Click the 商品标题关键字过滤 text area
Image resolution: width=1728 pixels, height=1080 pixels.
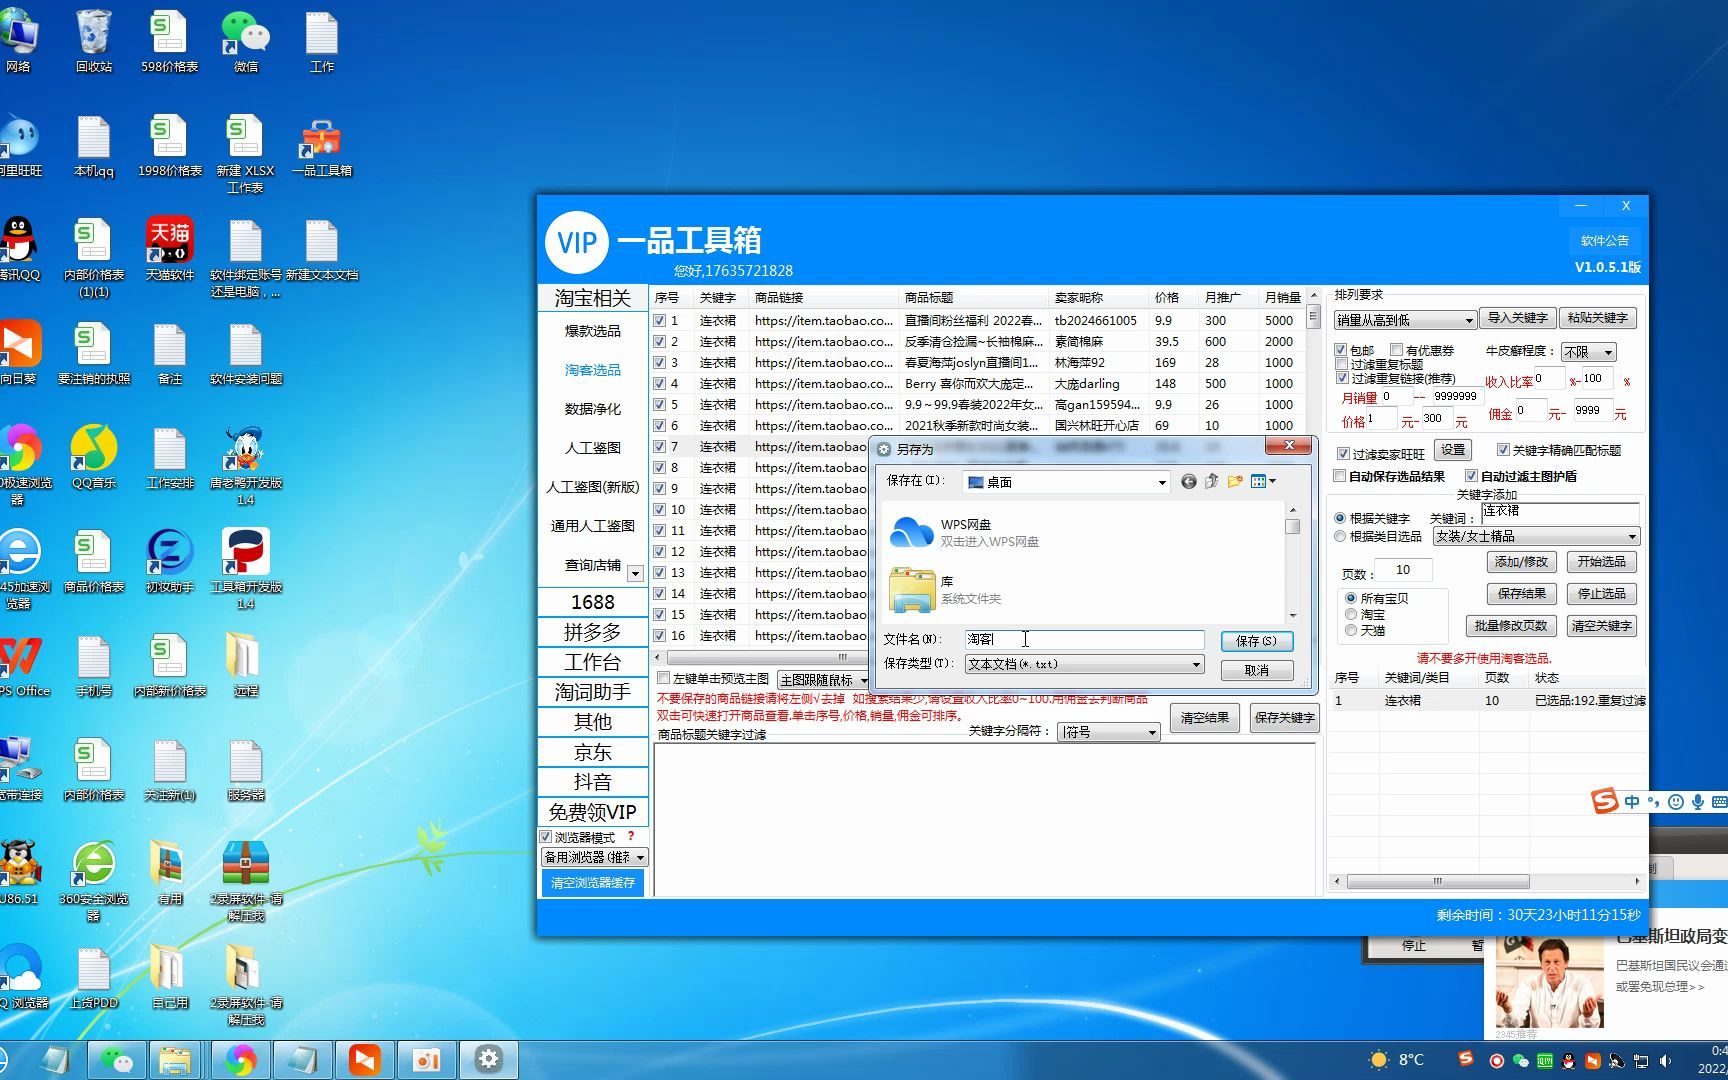pos(985,819)
